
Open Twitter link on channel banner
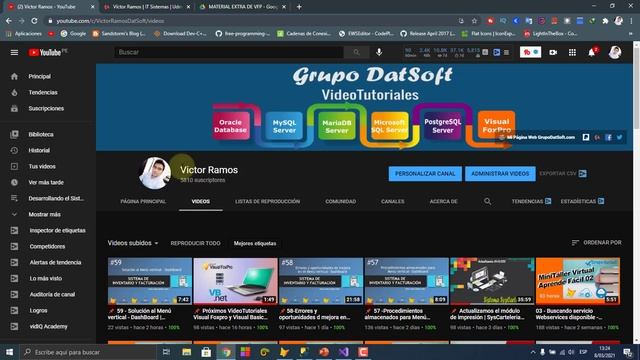coord(619,138)
